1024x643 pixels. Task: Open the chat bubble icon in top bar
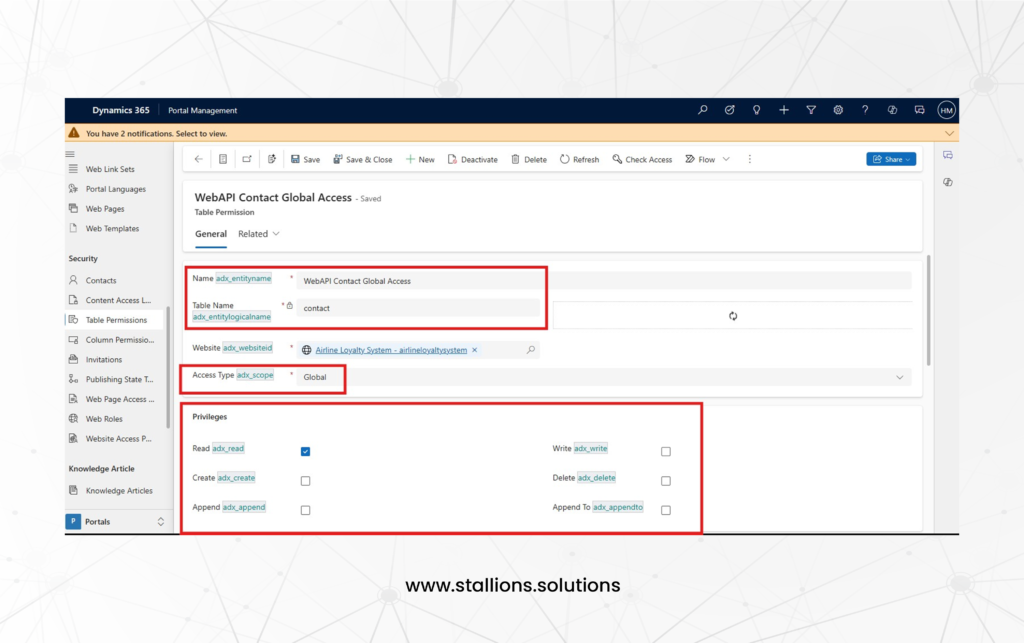coord(920,110)
